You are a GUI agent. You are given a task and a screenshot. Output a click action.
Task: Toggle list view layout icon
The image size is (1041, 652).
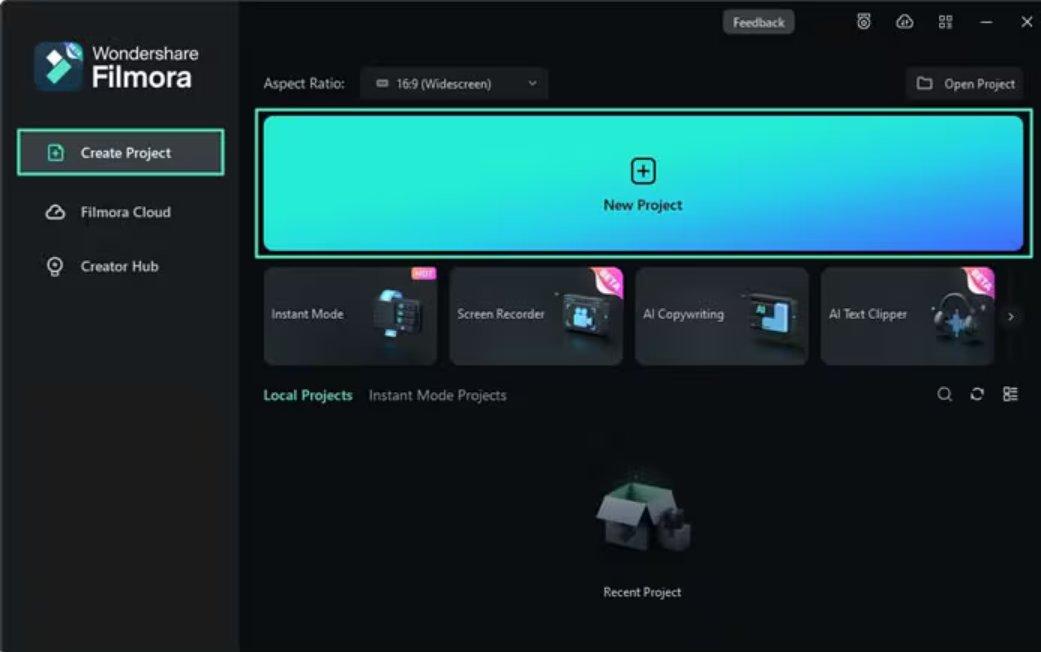click(1010, 394)
